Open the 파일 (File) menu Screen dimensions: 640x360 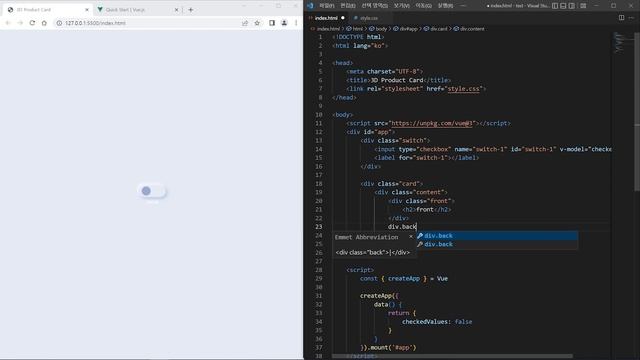(x=327, y=6)
